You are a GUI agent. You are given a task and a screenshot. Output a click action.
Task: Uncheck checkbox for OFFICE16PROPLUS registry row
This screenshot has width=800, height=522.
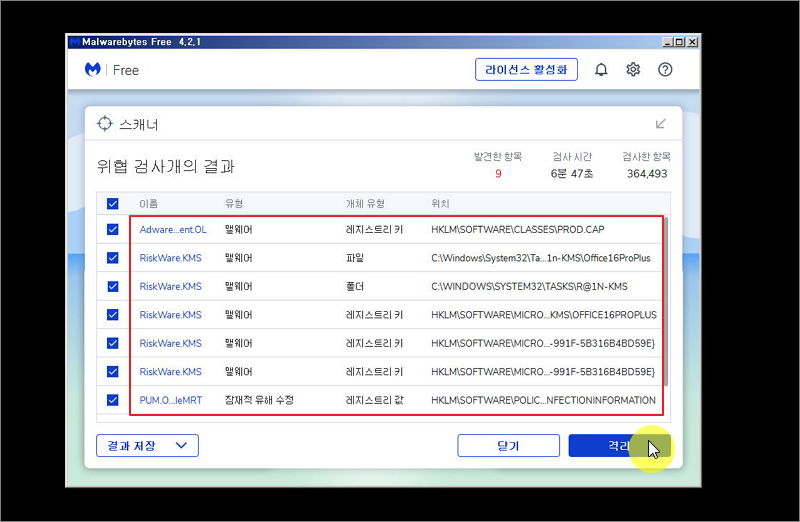(x=113, y=315)
